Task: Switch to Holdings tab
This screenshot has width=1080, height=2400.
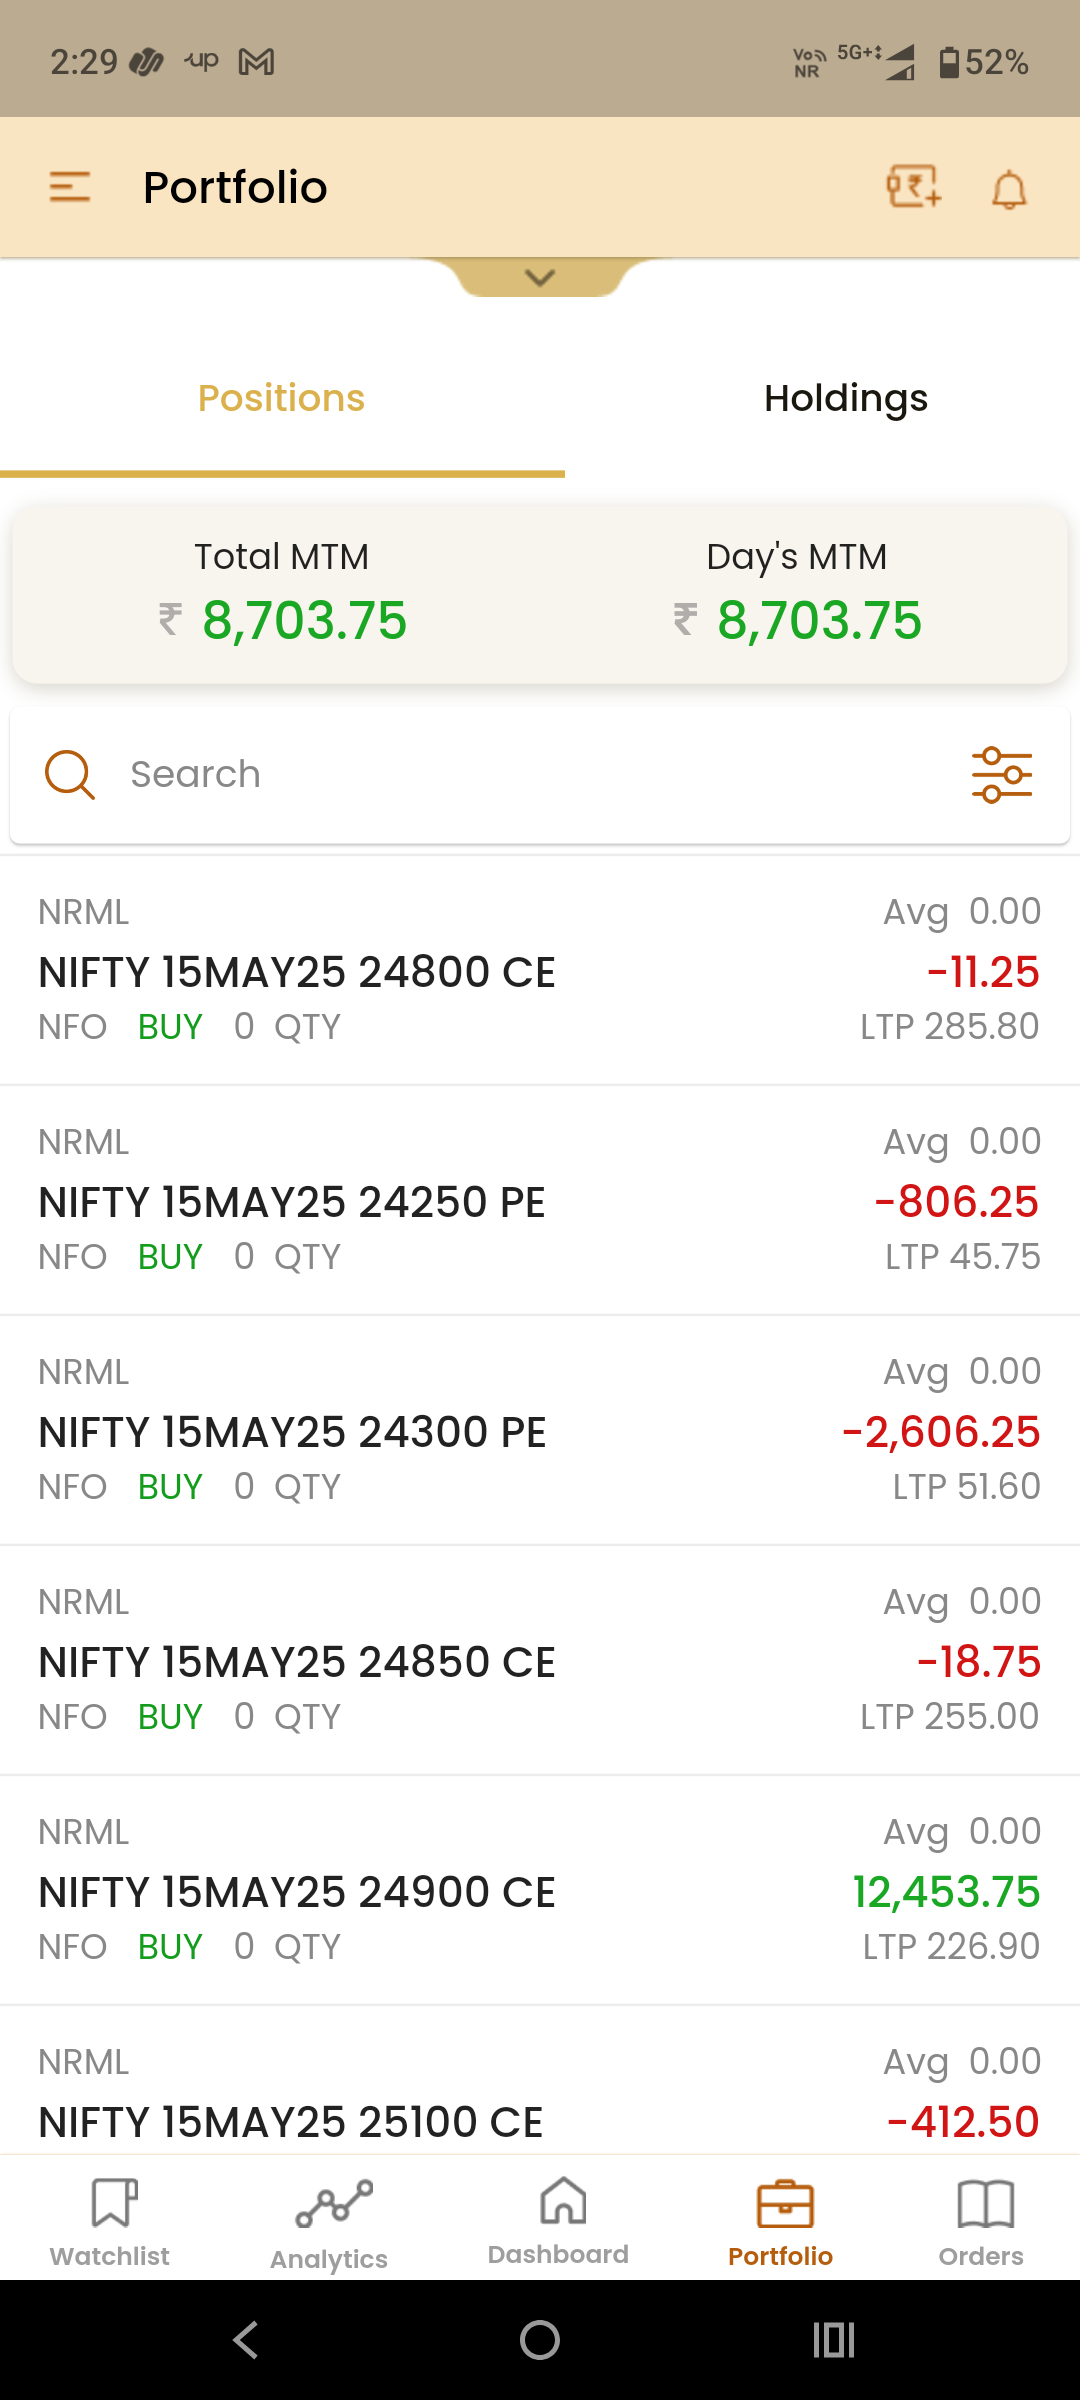Action: (846, 399)
